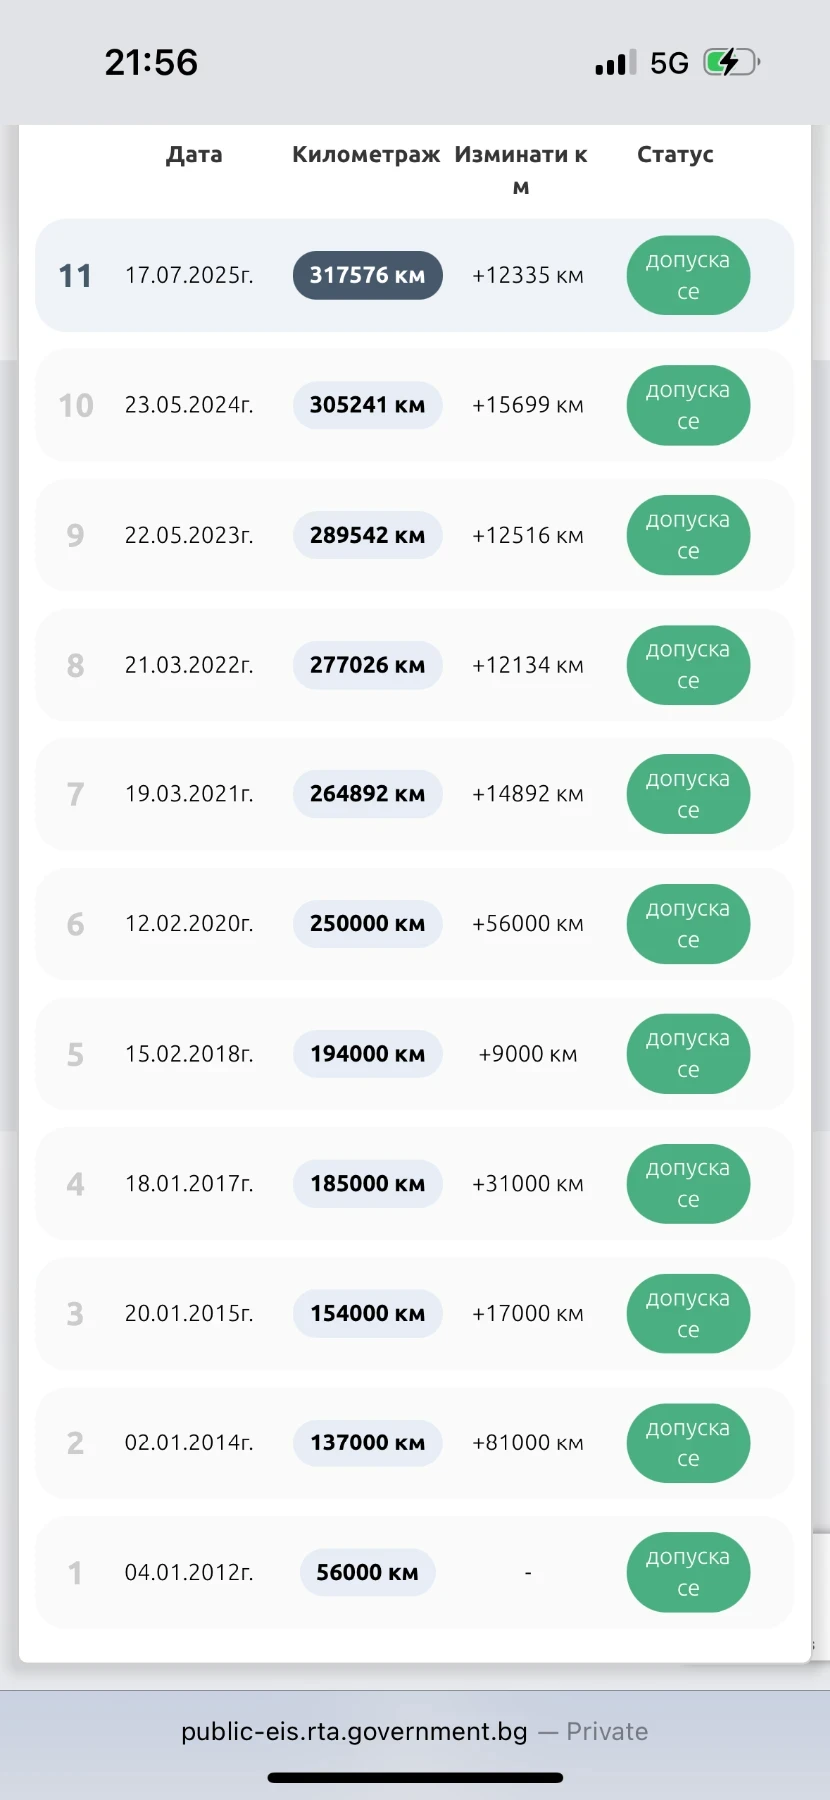Click status badge for 17.07.2025 inspection
This screenshot has height=1800, width=830.
pyautogui.click(x=688, y=275)
